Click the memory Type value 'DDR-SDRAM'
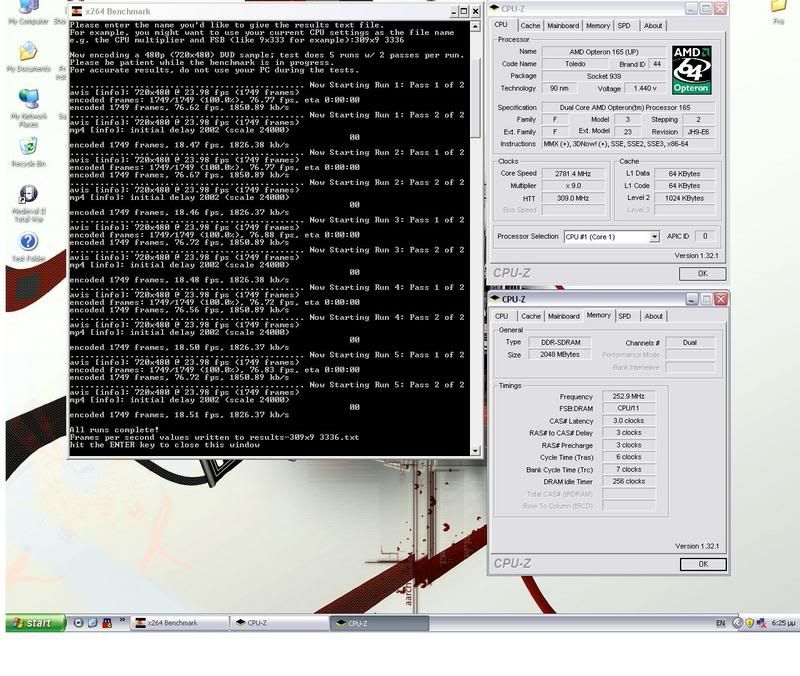 tap(560, 342)
